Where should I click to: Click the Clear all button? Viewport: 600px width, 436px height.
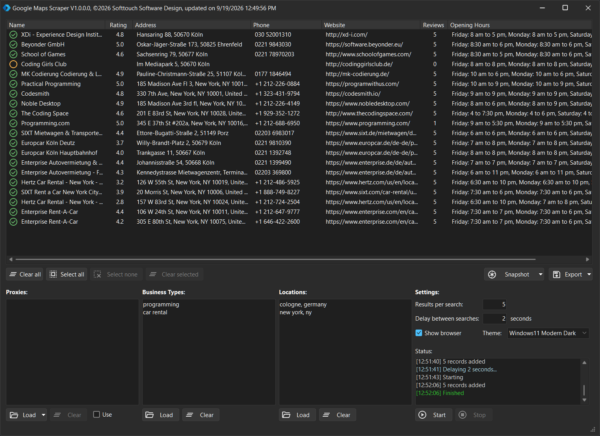25,274
